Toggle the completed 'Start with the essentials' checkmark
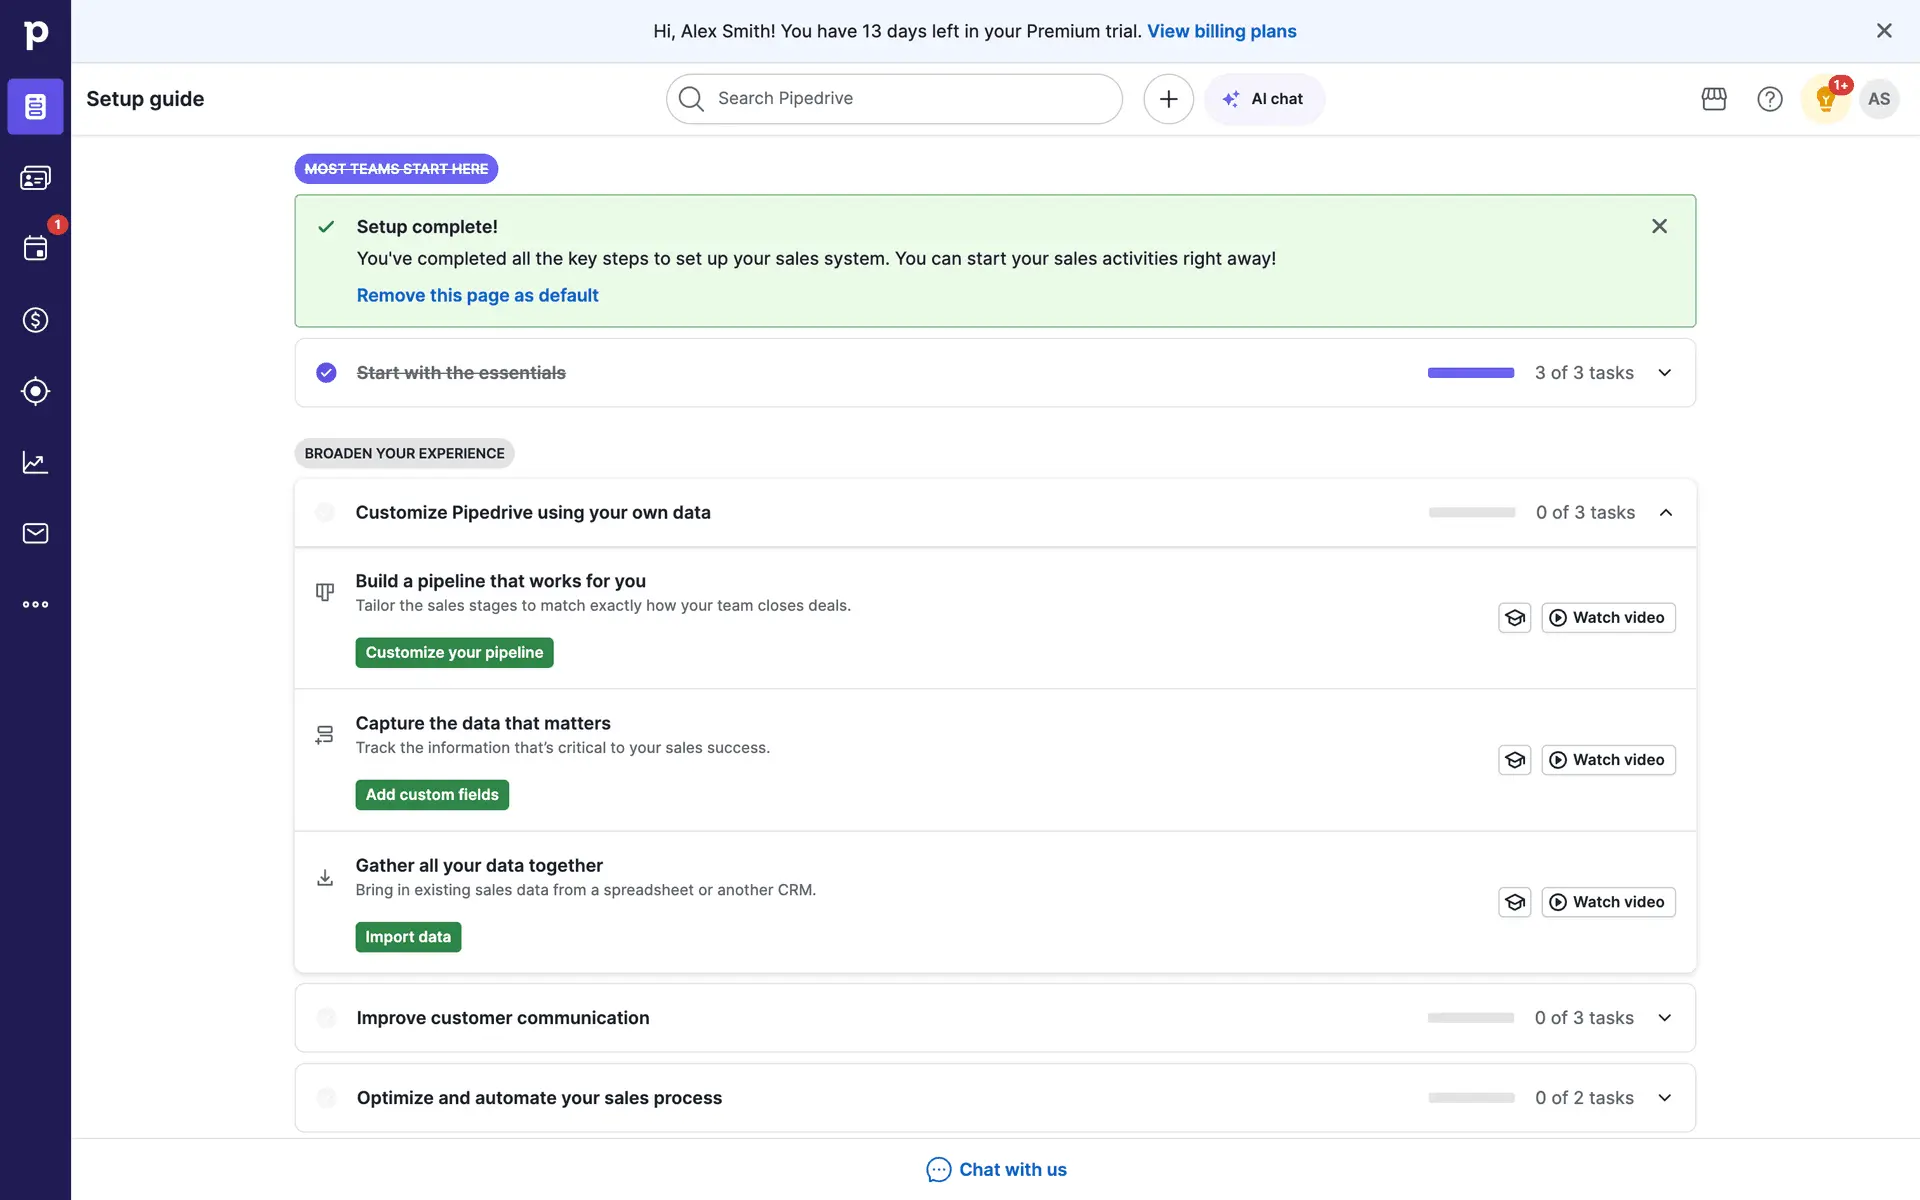The image size is (1920, 1200). 326,373
